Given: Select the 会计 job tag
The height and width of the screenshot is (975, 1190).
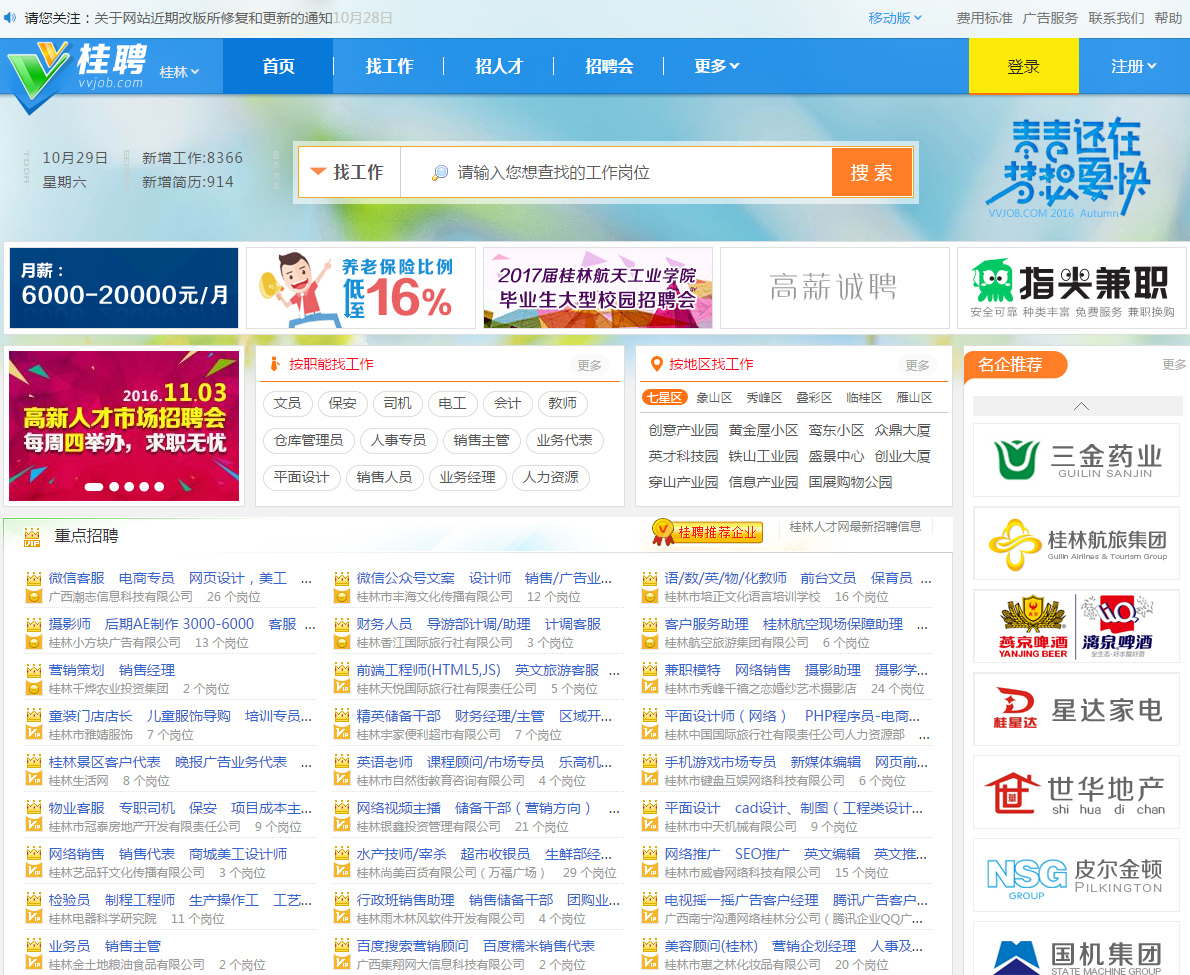Looking at the screenshot, I should pos(507,404).
